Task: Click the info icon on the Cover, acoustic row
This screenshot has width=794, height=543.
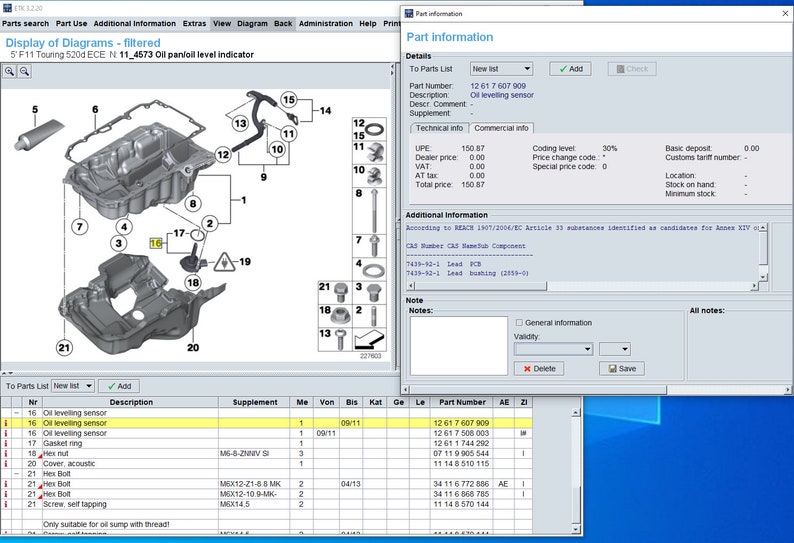Action: (6, 463)
